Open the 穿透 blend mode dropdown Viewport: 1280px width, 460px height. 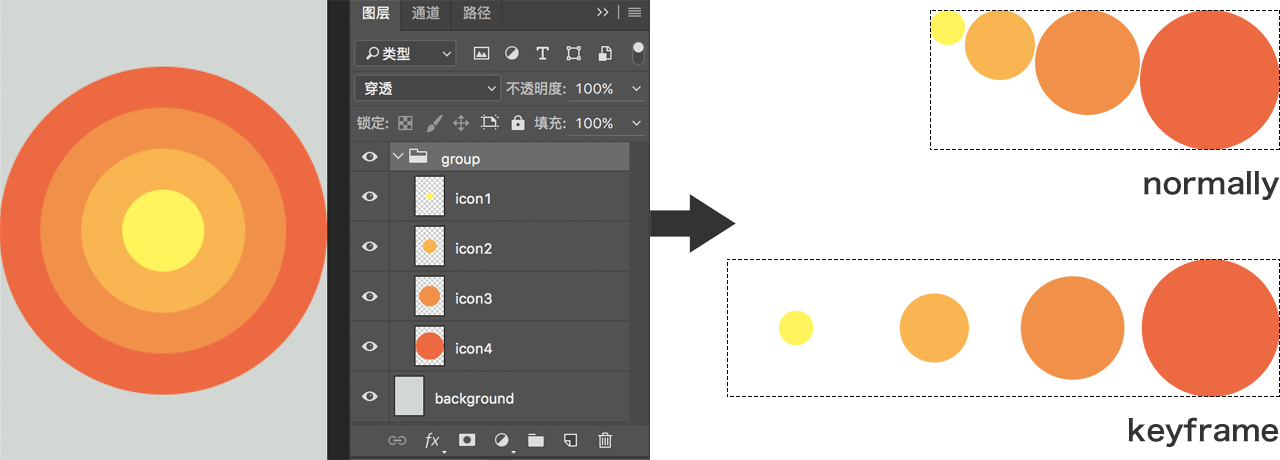pos(428,89)
